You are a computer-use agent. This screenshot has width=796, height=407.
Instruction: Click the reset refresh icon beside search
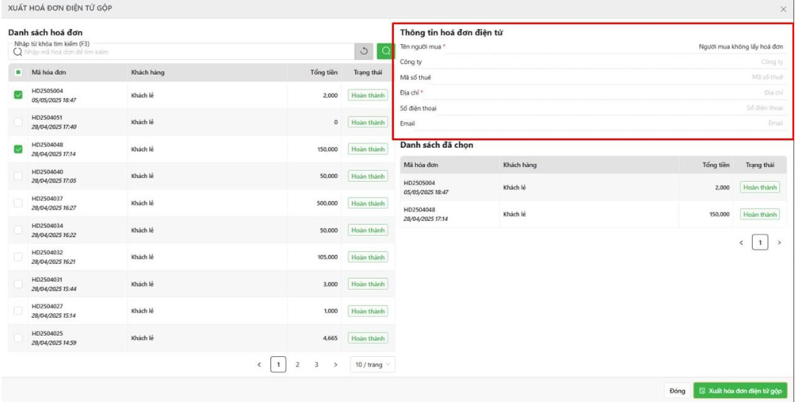point(363,51)
